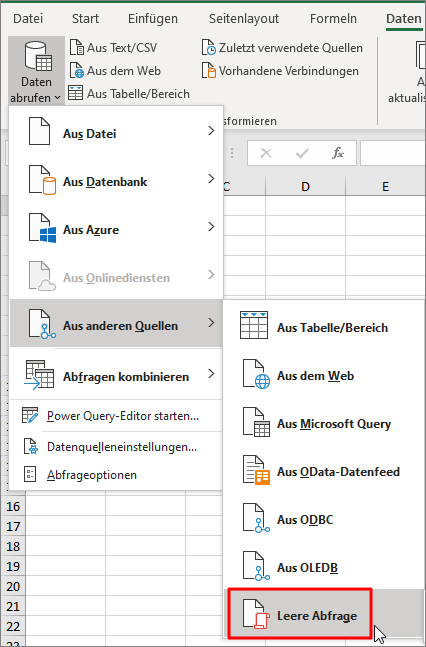
Task: Click the Abfragen kombinieren icon
Action: [x=39, y=375]
